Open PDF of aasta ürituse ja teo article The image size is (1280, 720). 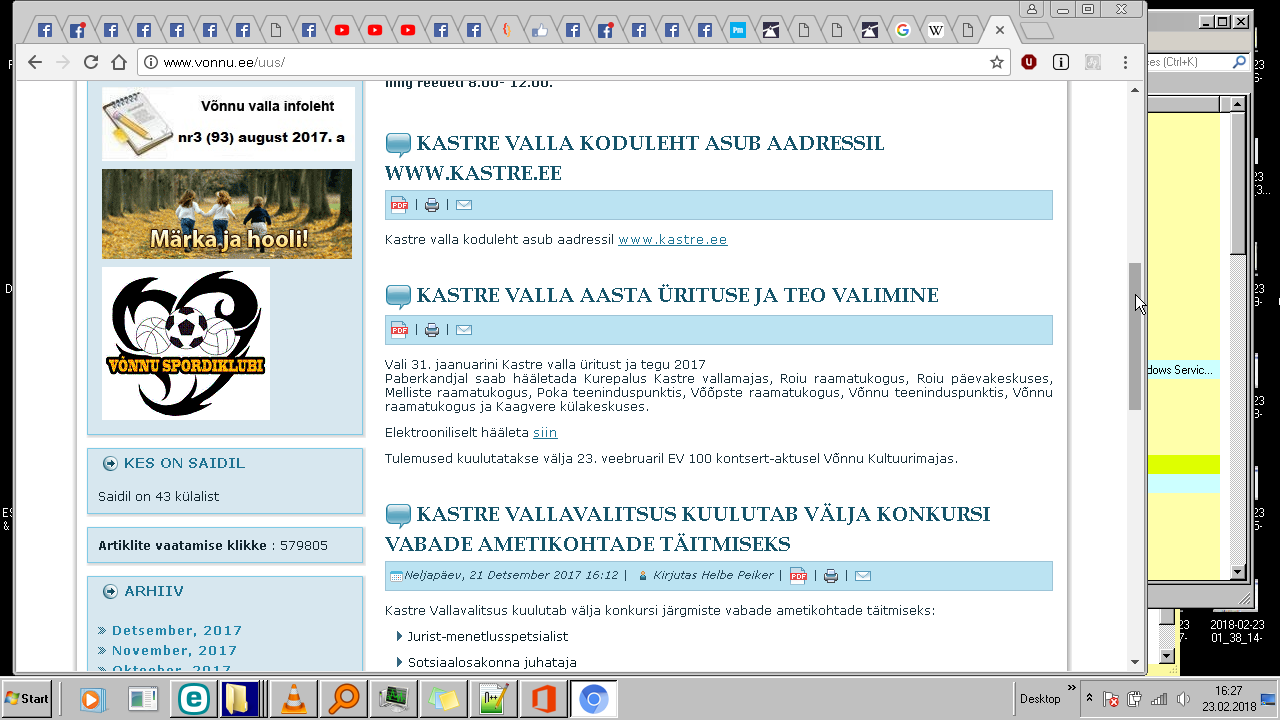(399, 330)
